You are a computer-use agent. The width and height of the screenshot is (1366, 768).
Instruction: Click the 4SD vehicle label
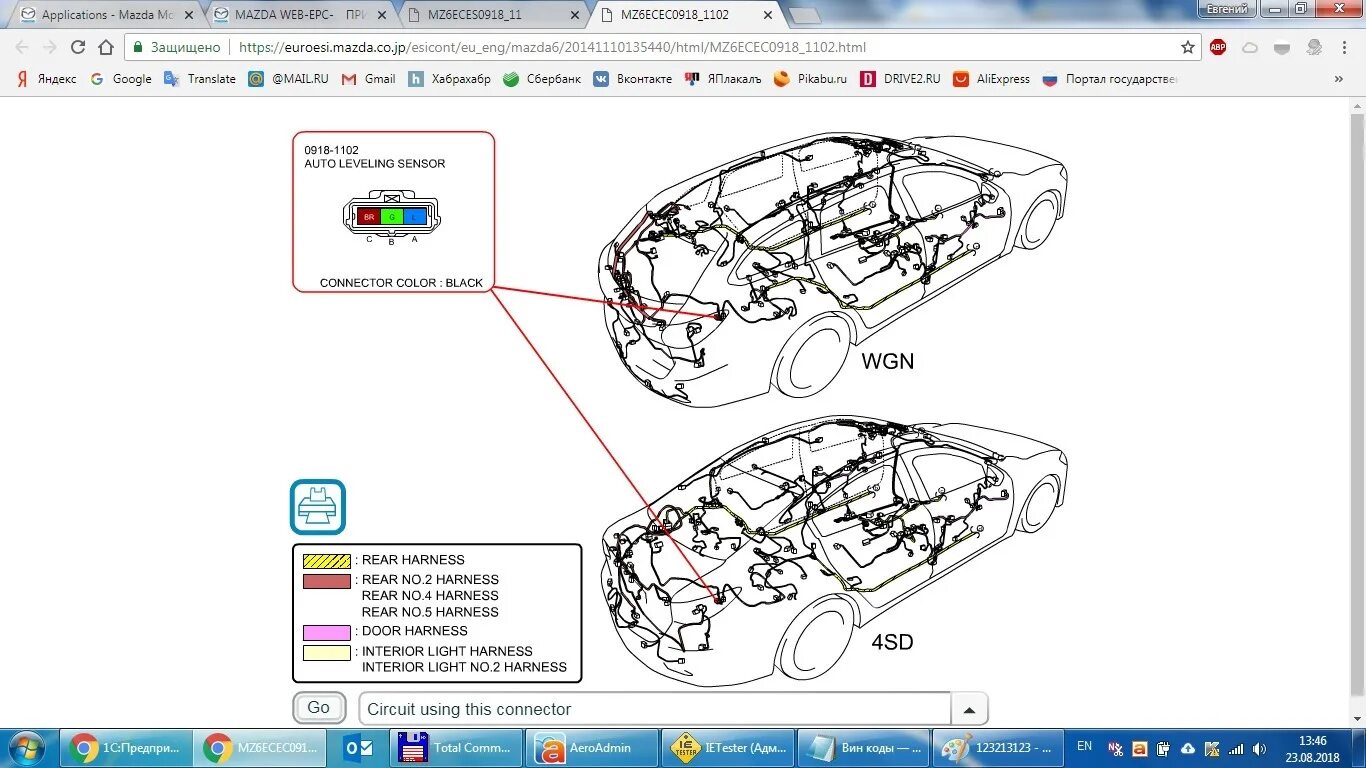click(x=891, y=642)
